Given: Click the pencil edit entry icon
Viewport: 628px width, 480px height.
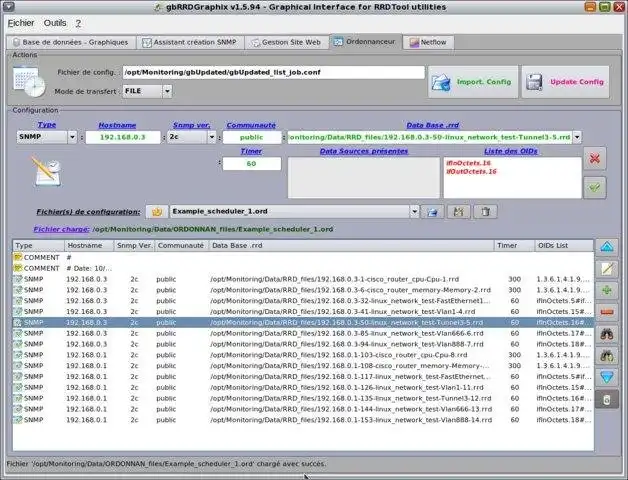Looking at the screenshot, I should [607, 268].
